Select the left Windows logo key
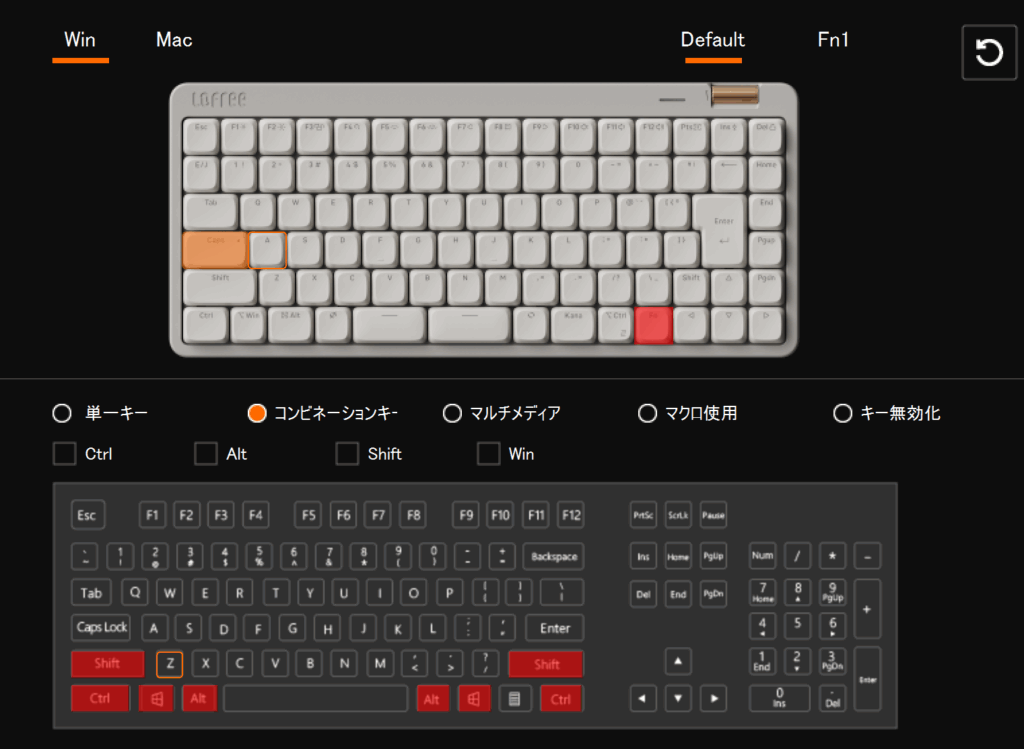 [157, 699]
